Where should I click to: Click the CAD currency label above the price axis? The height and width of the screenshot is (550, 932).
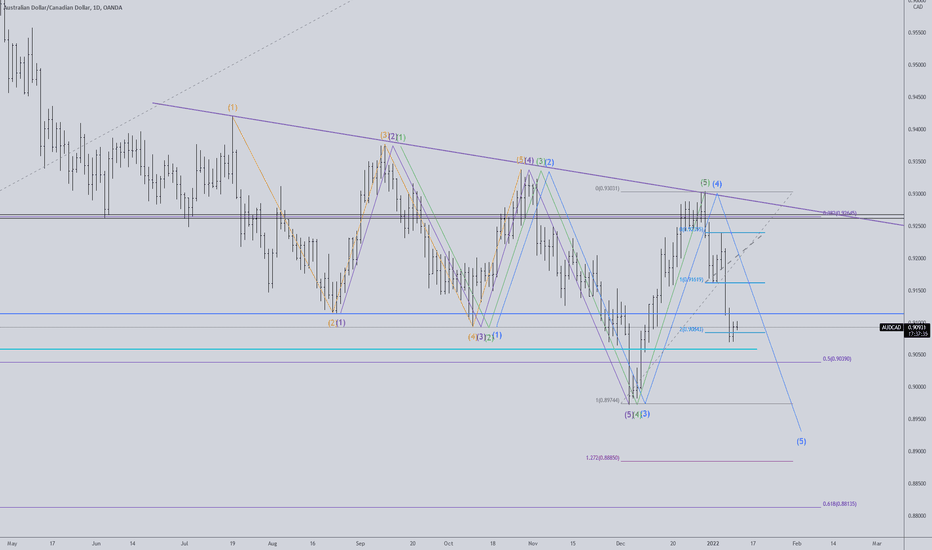[918, 7]
